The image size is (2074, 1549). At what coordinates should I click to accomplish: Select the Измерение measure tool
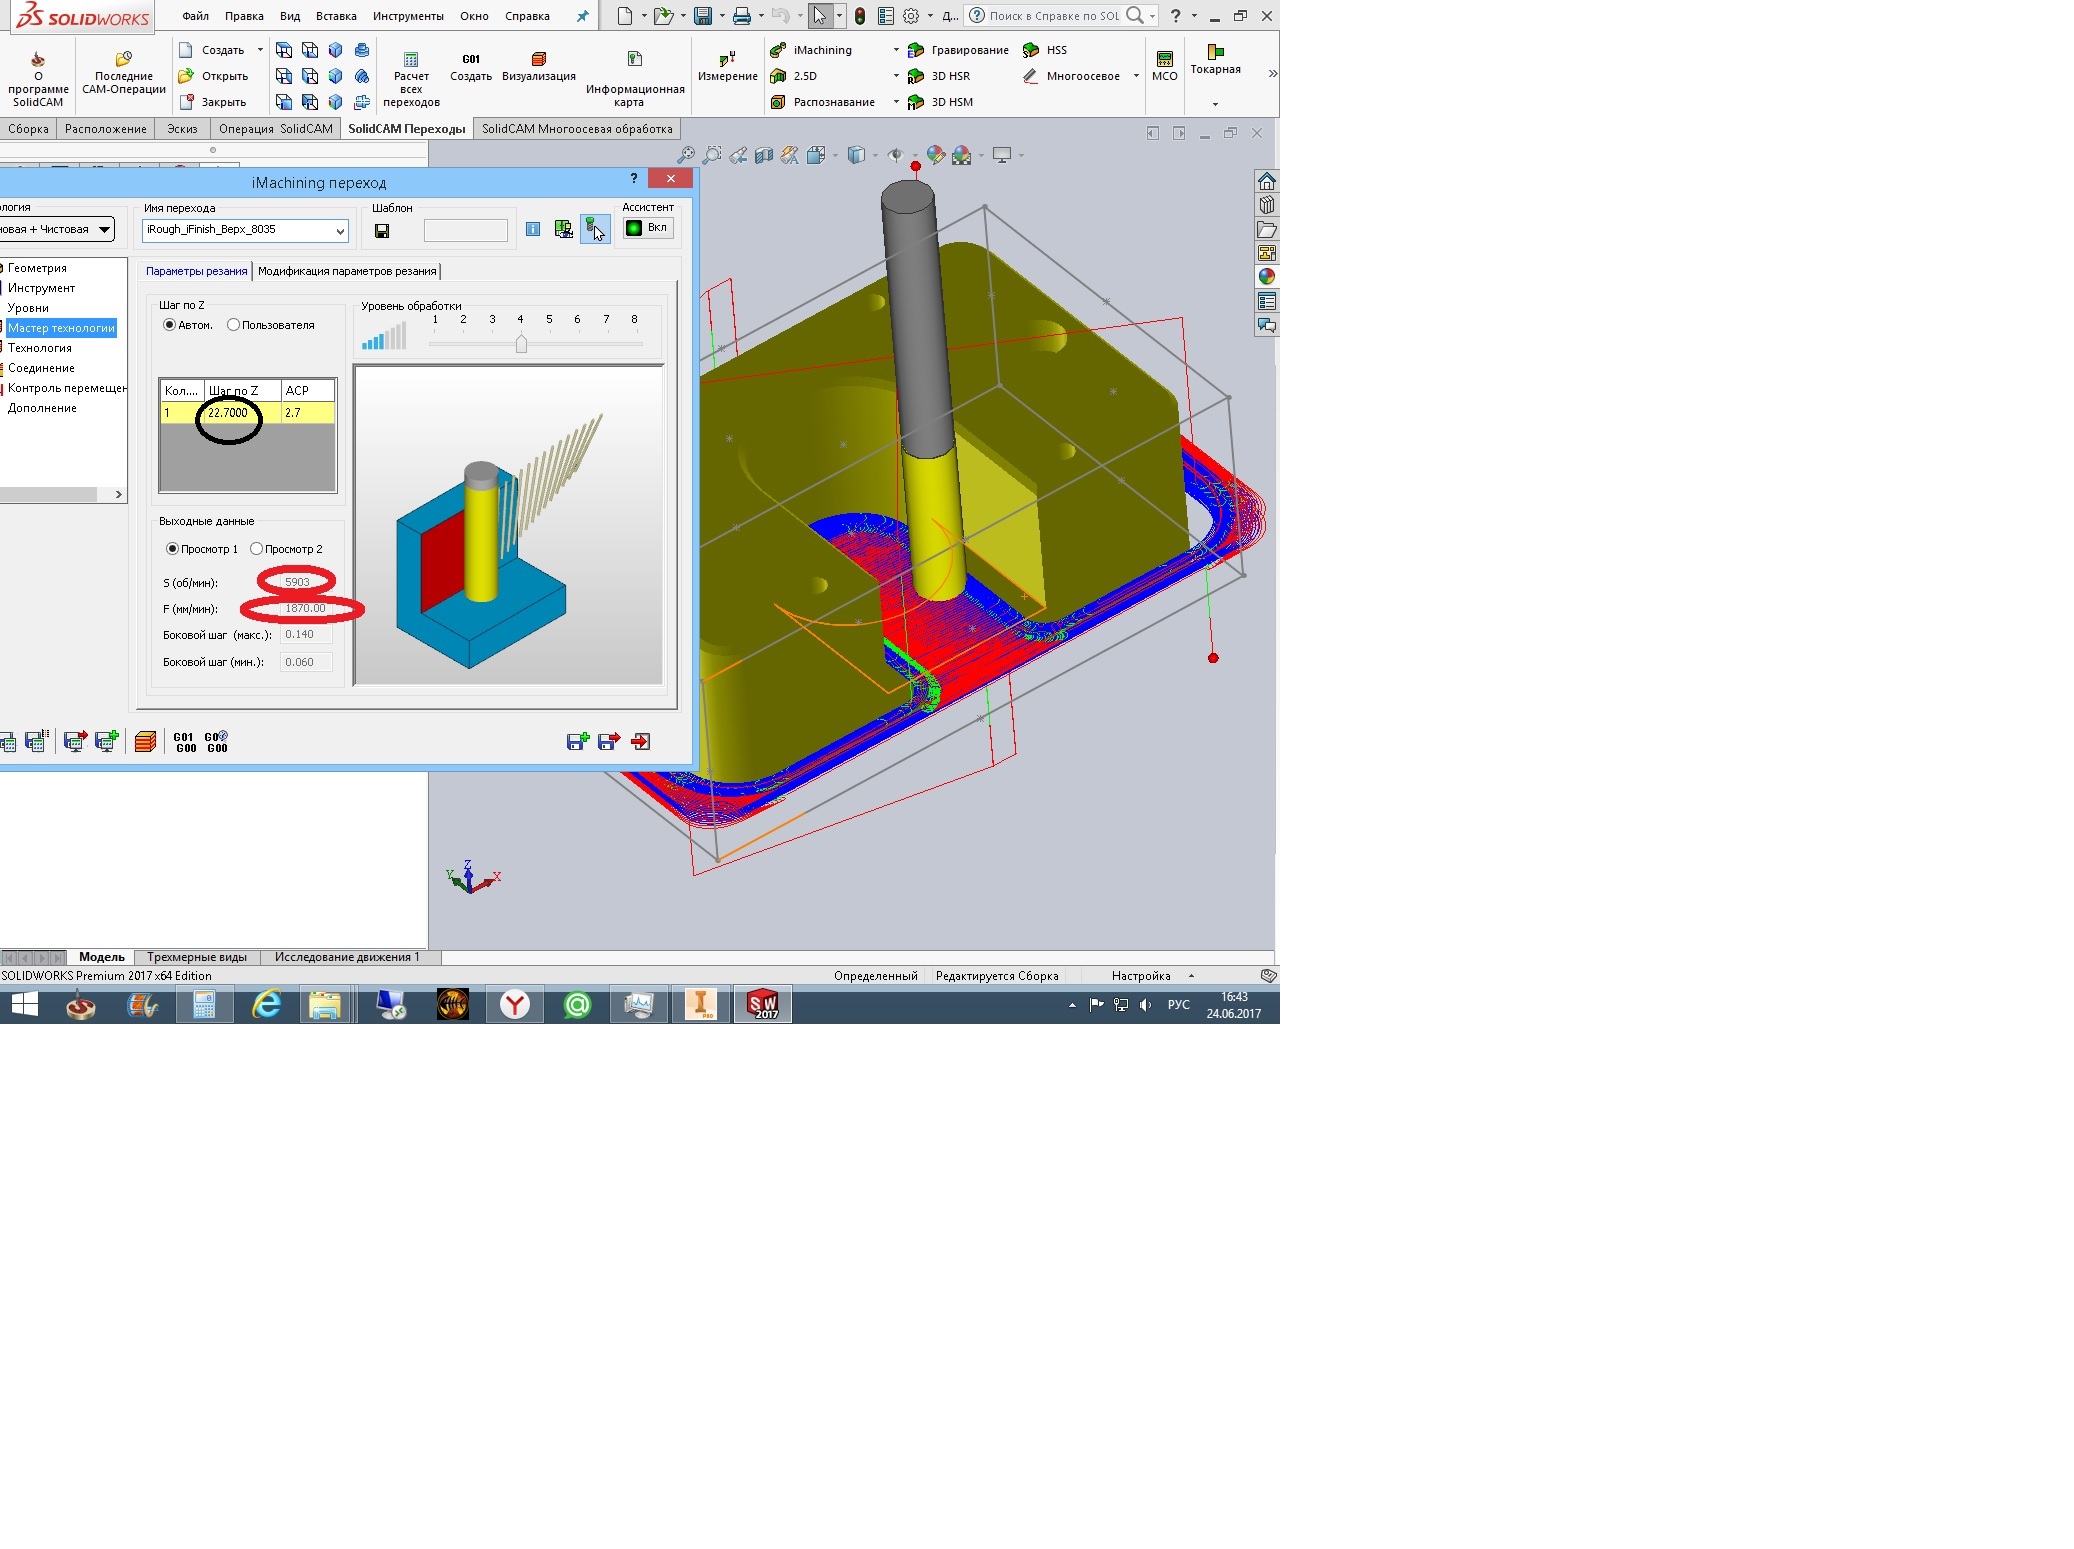pos(727,59)
